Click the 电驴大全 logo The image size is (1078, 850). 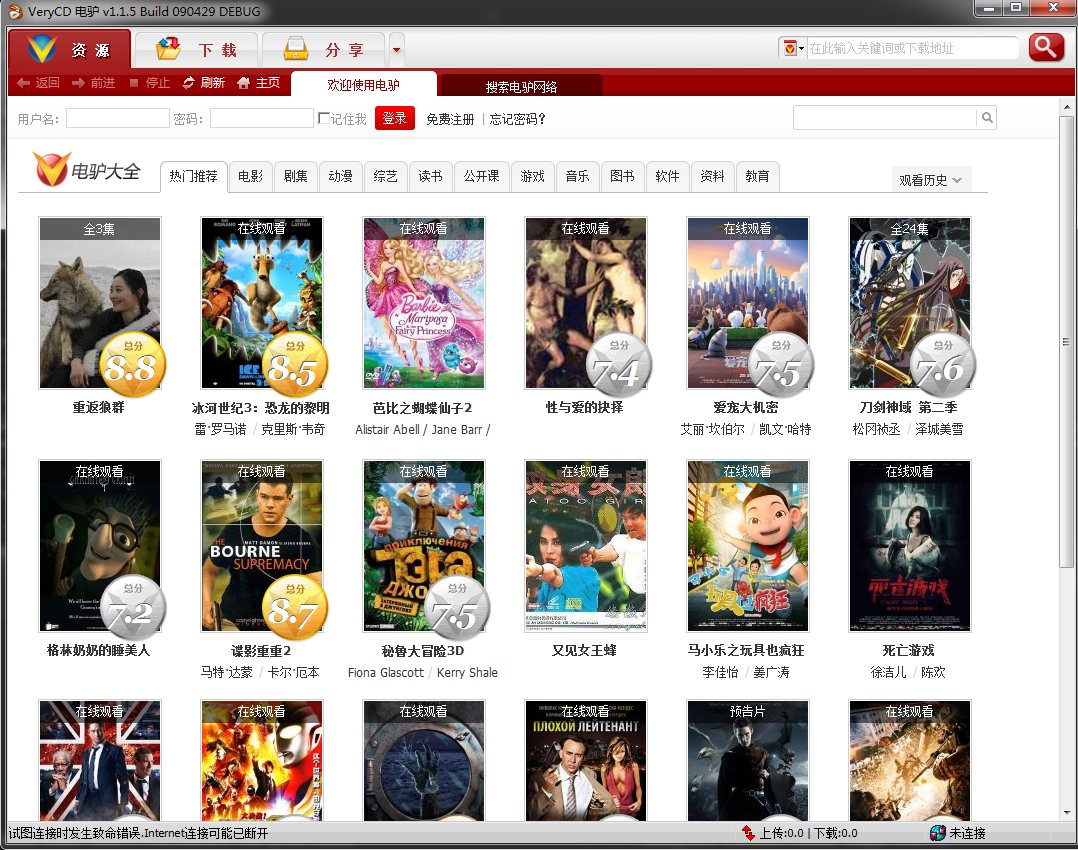tap(87, 170)
